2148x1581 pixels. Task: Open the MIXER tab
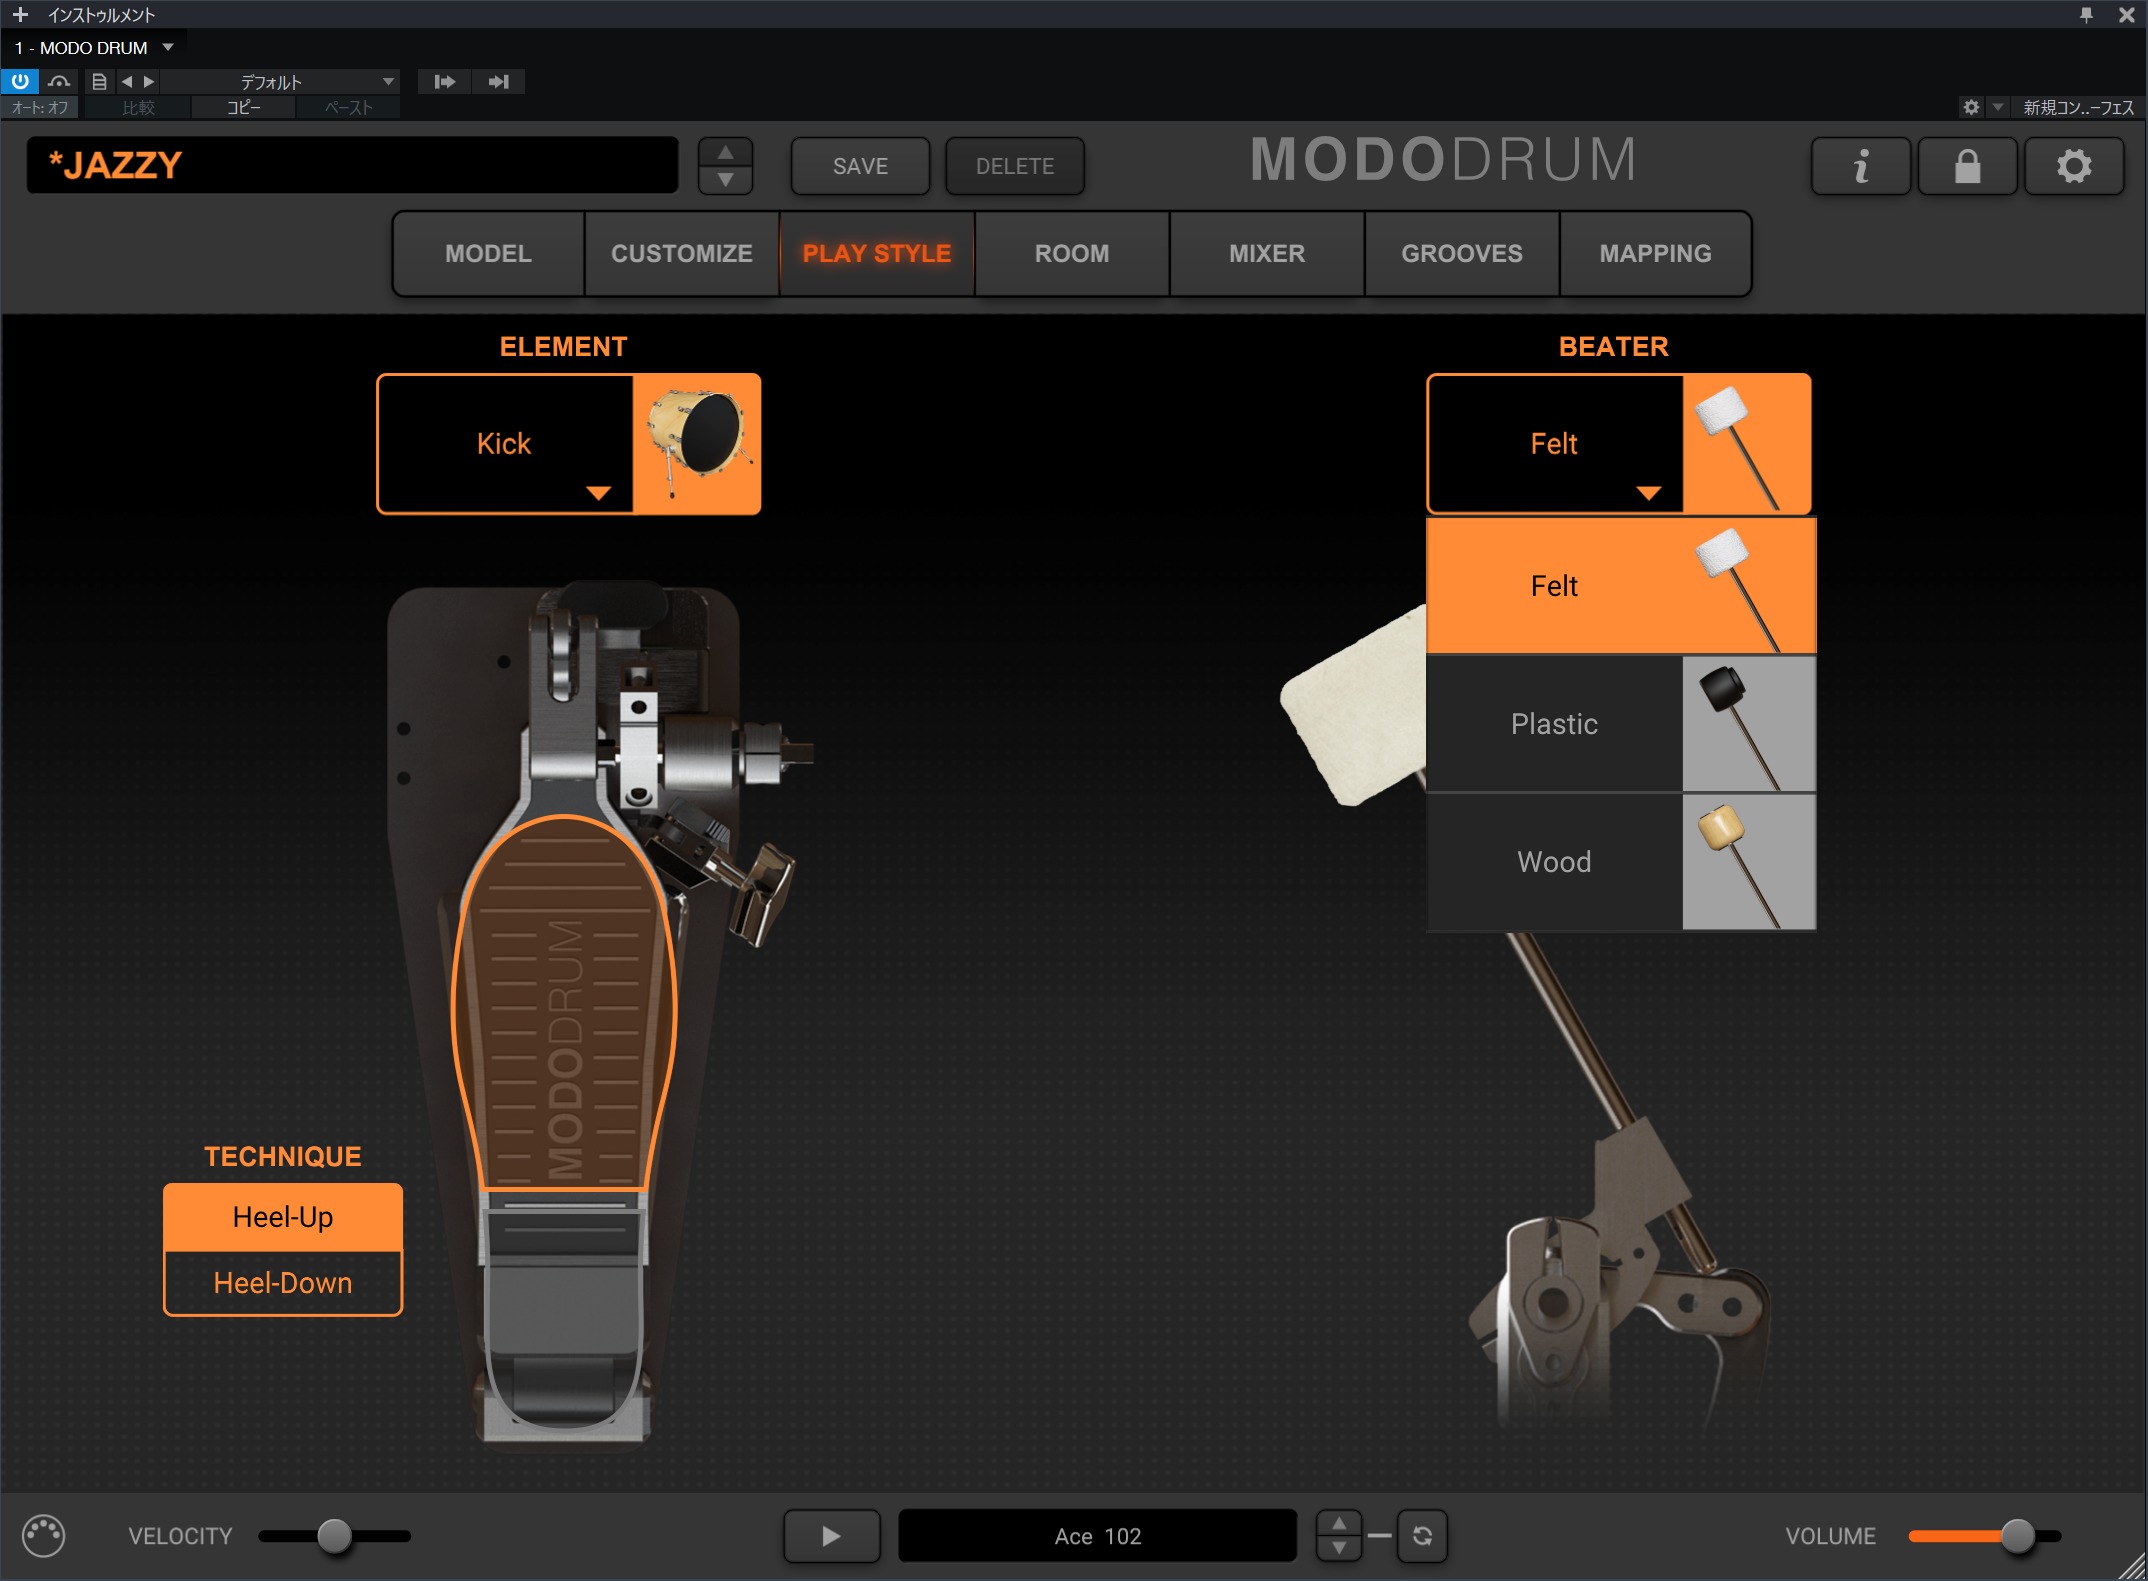coord(1267,253)
